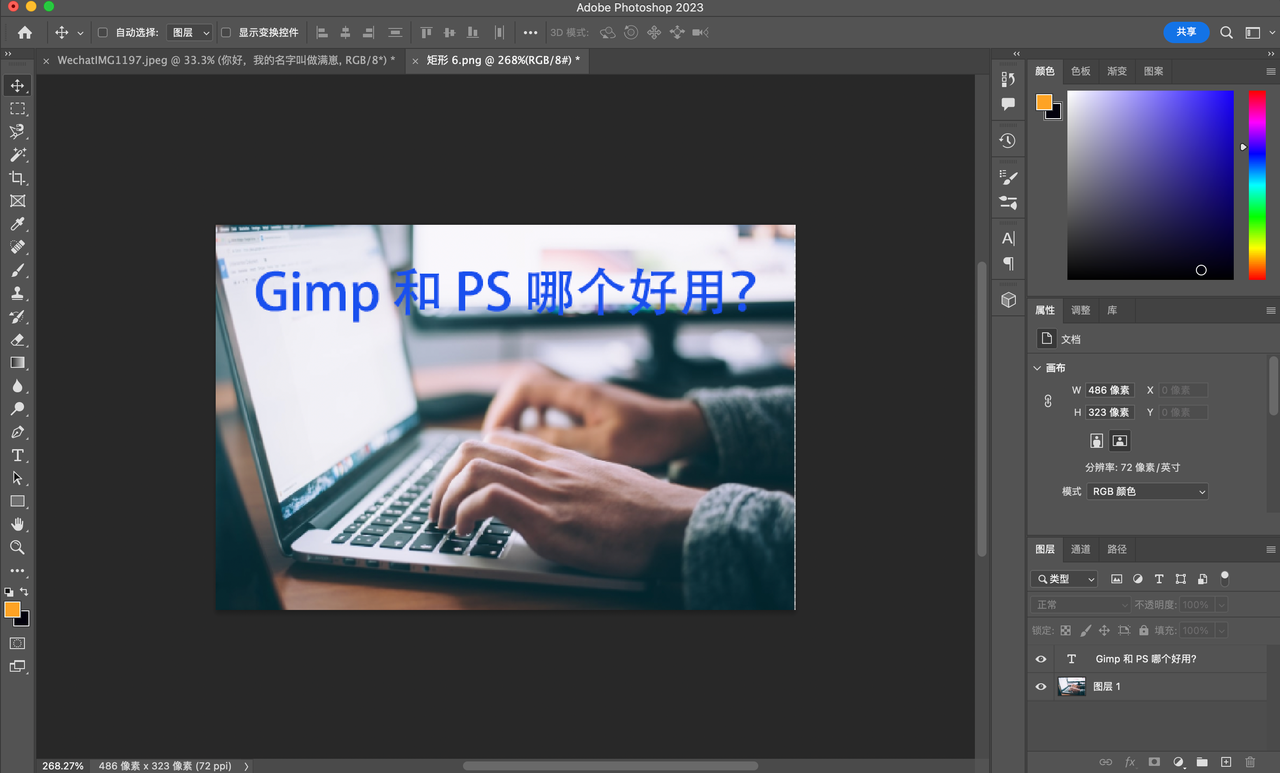Image resolution: width=1280 pixels, height=773 pixels.
Task: Click the 共享 share button
Action: coord(1186,32)
